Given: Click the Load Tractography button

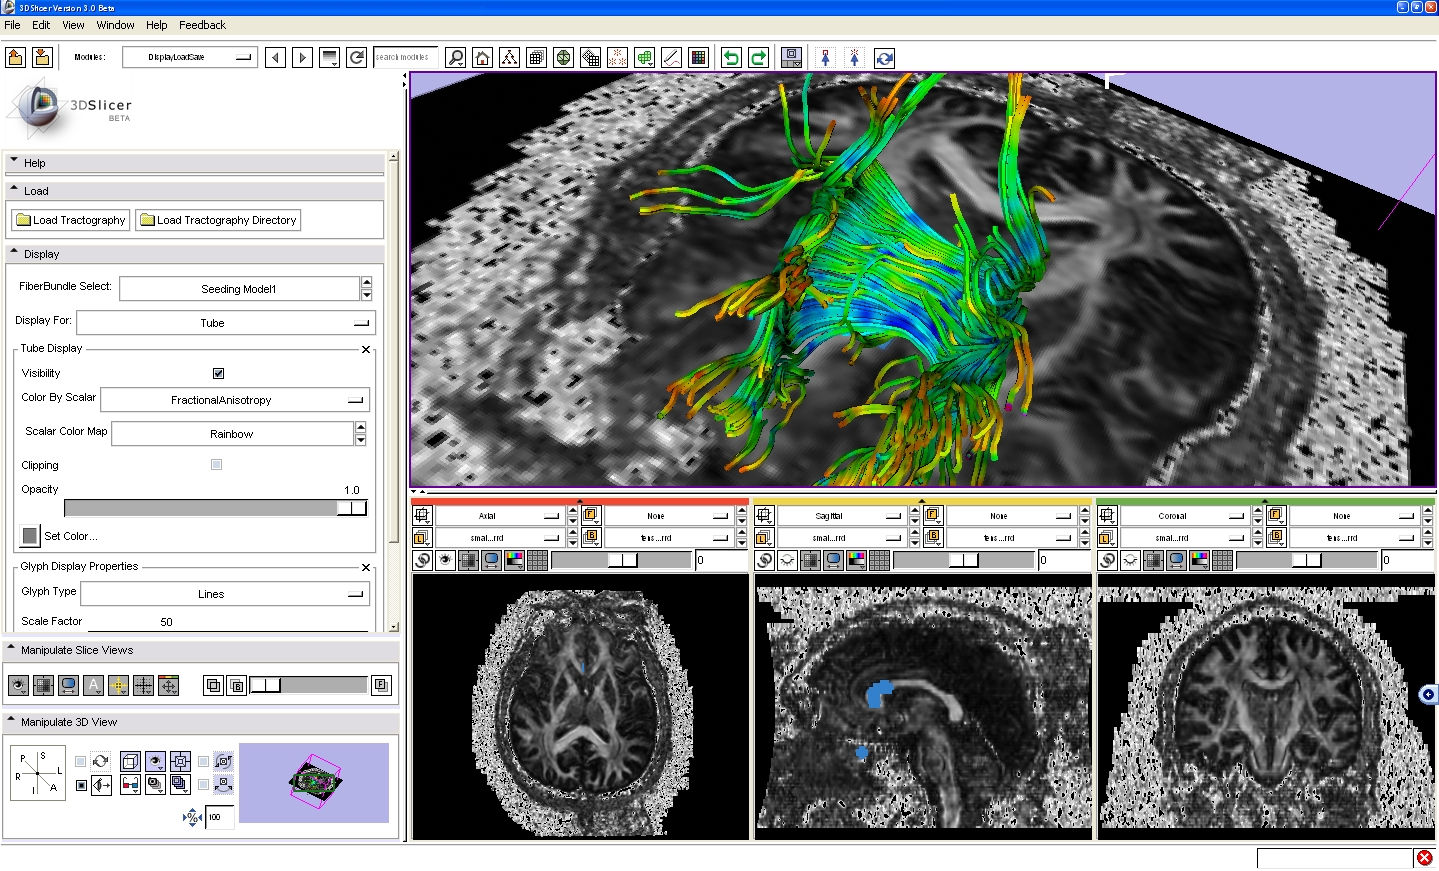Looking at the screenshot, I should coord(71,220).
